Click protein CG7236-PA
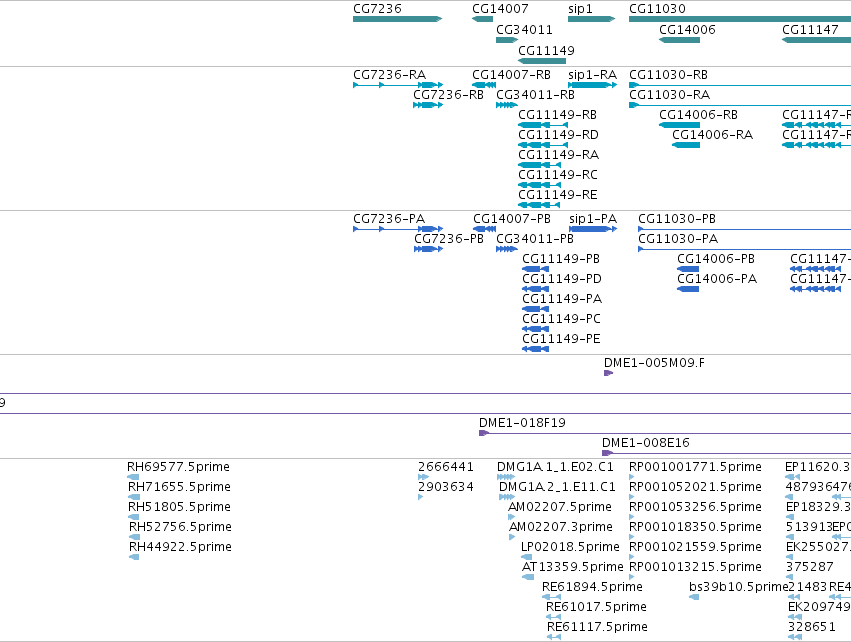 pyautogui.click(x=398, y=229)
